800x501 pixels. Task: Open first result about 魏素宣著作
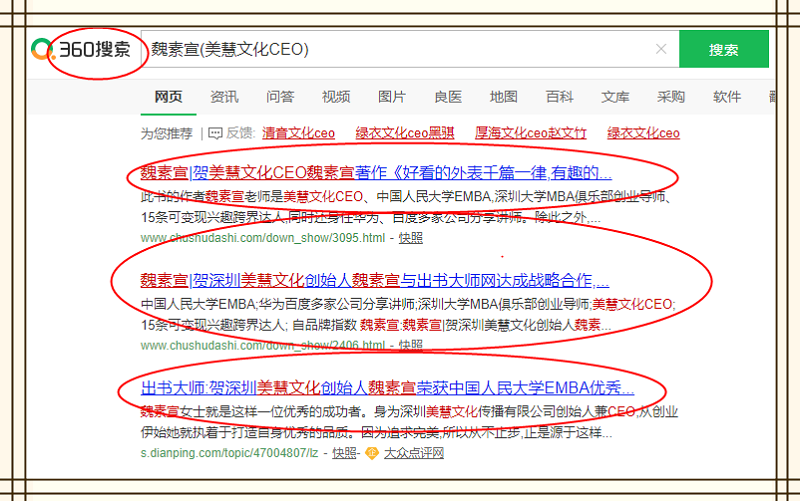pyautogui.click(x=375, y=172)
